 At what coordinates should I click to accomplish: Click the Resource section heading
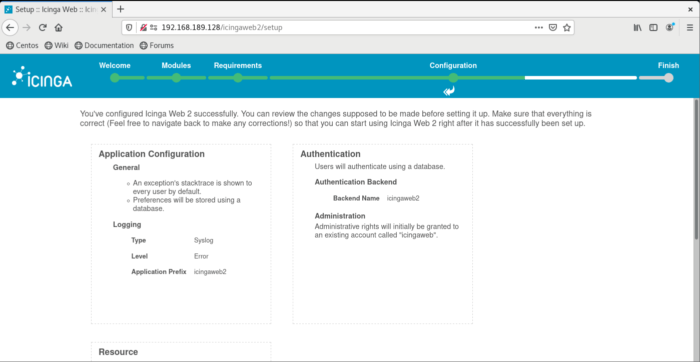pos(118,352)
